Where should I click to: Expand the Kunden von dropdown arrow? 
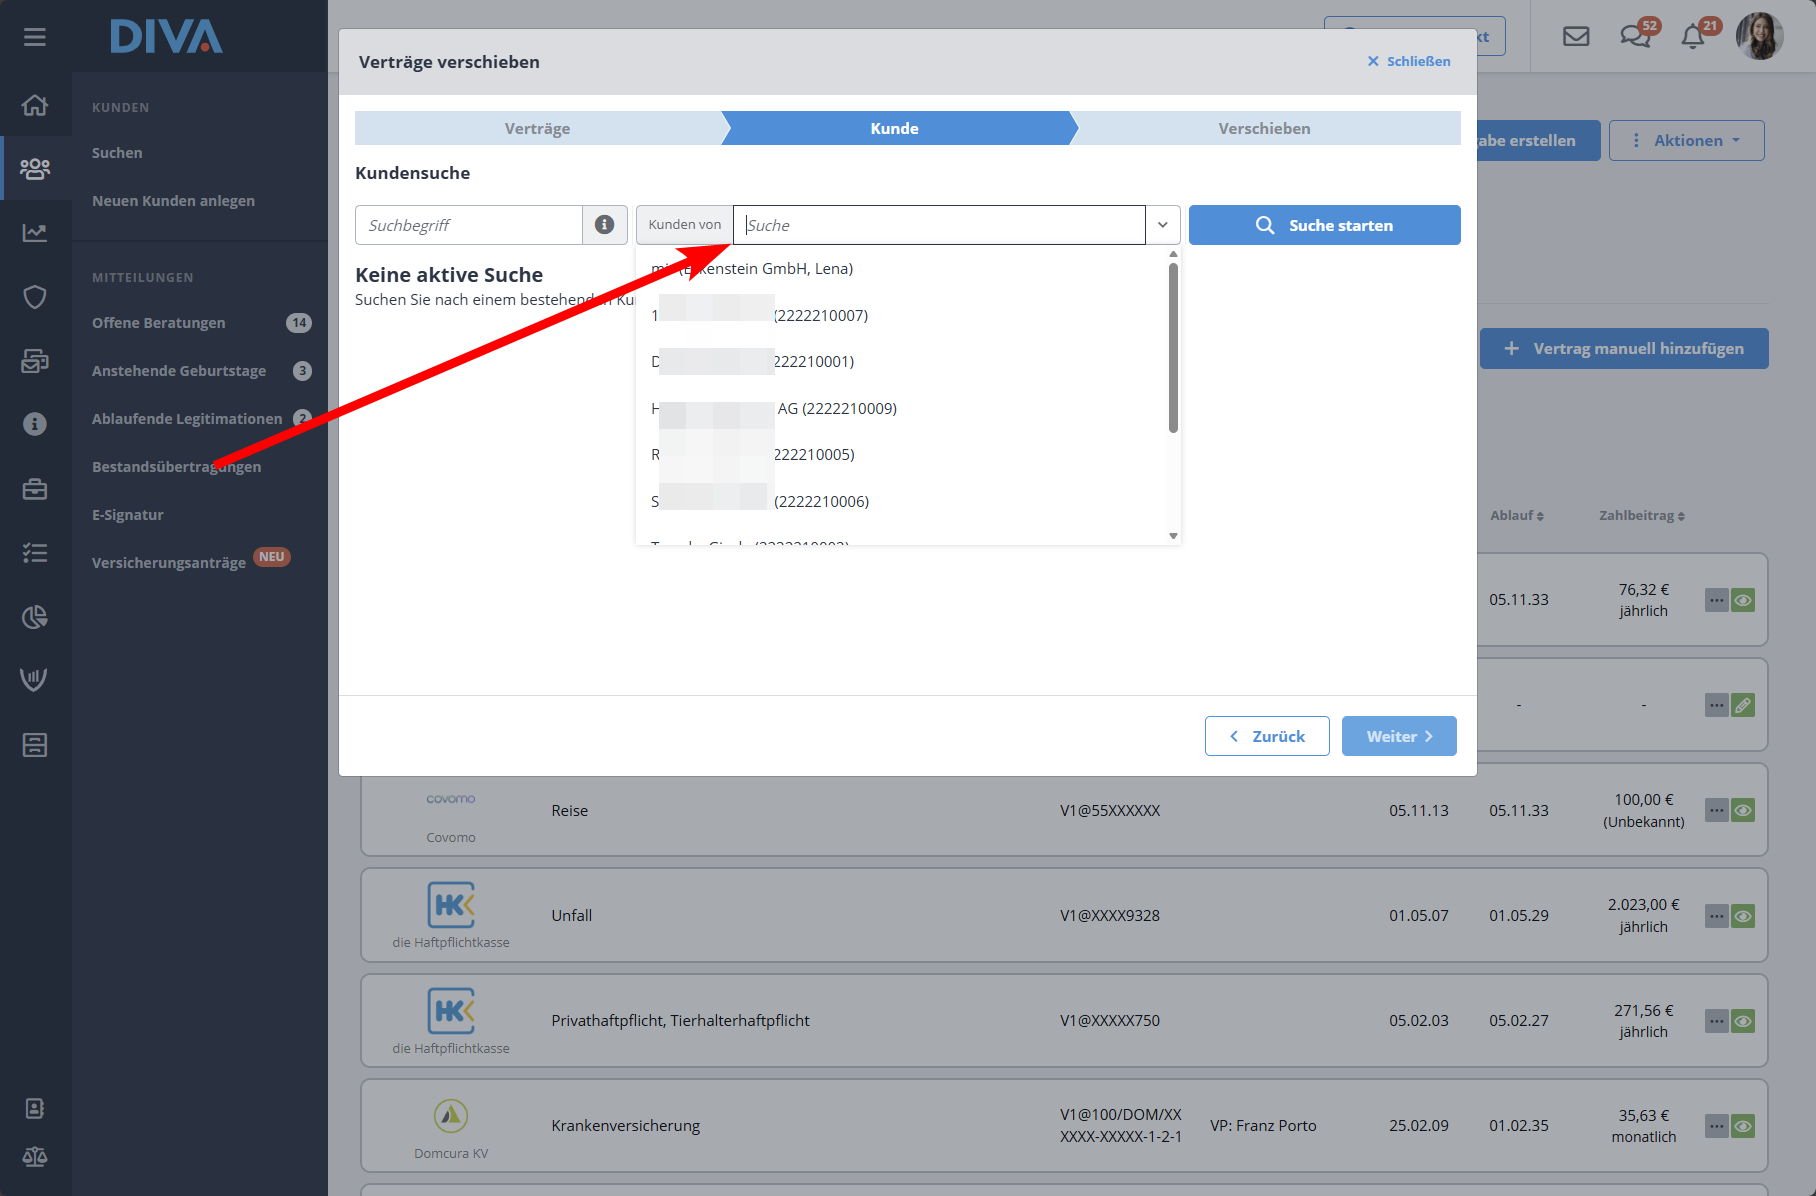[x=1162, y=225]
